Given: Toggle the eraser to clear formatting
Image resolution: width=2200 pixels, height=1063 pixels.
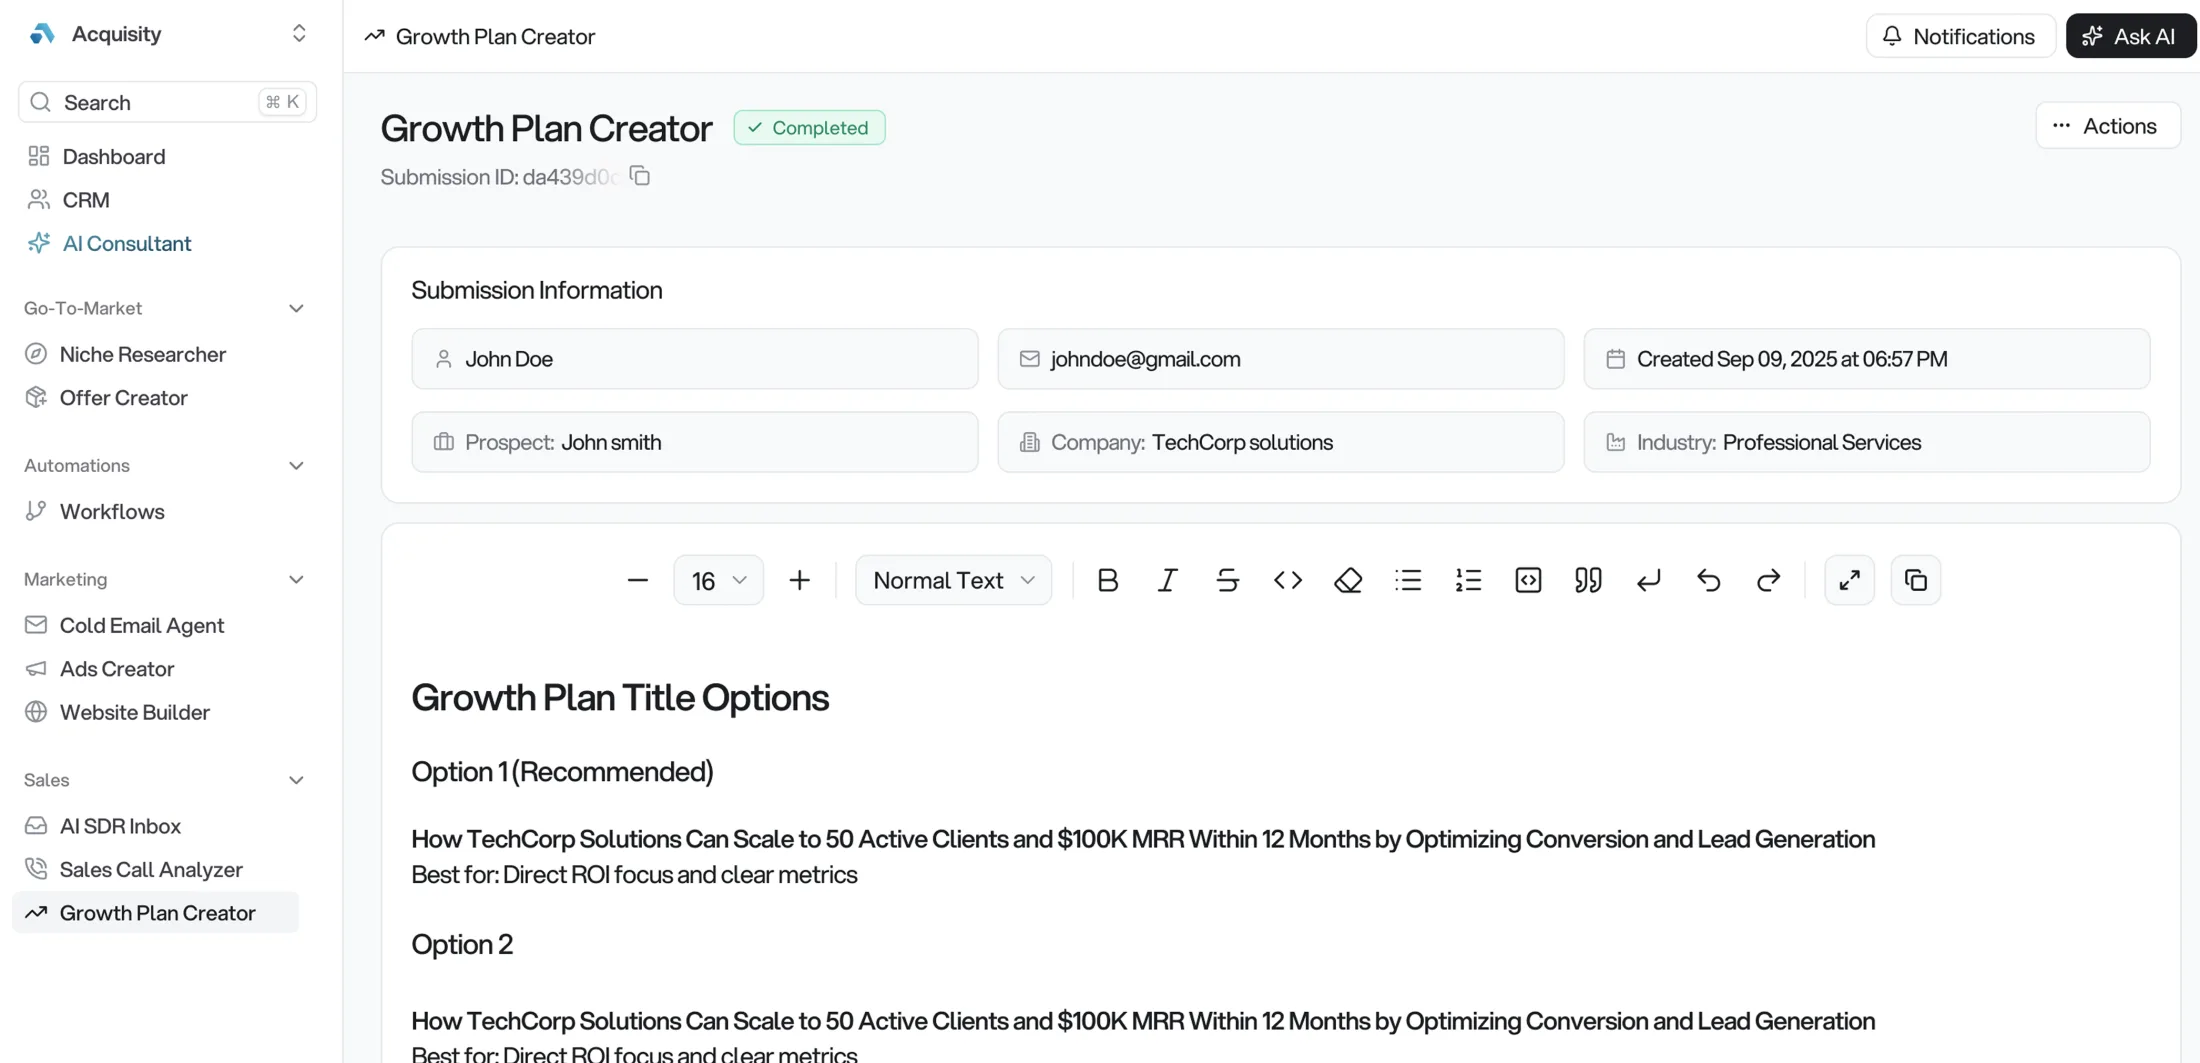Looking at the screenshot, I should pyautogui.click(x=1348, y=580).
